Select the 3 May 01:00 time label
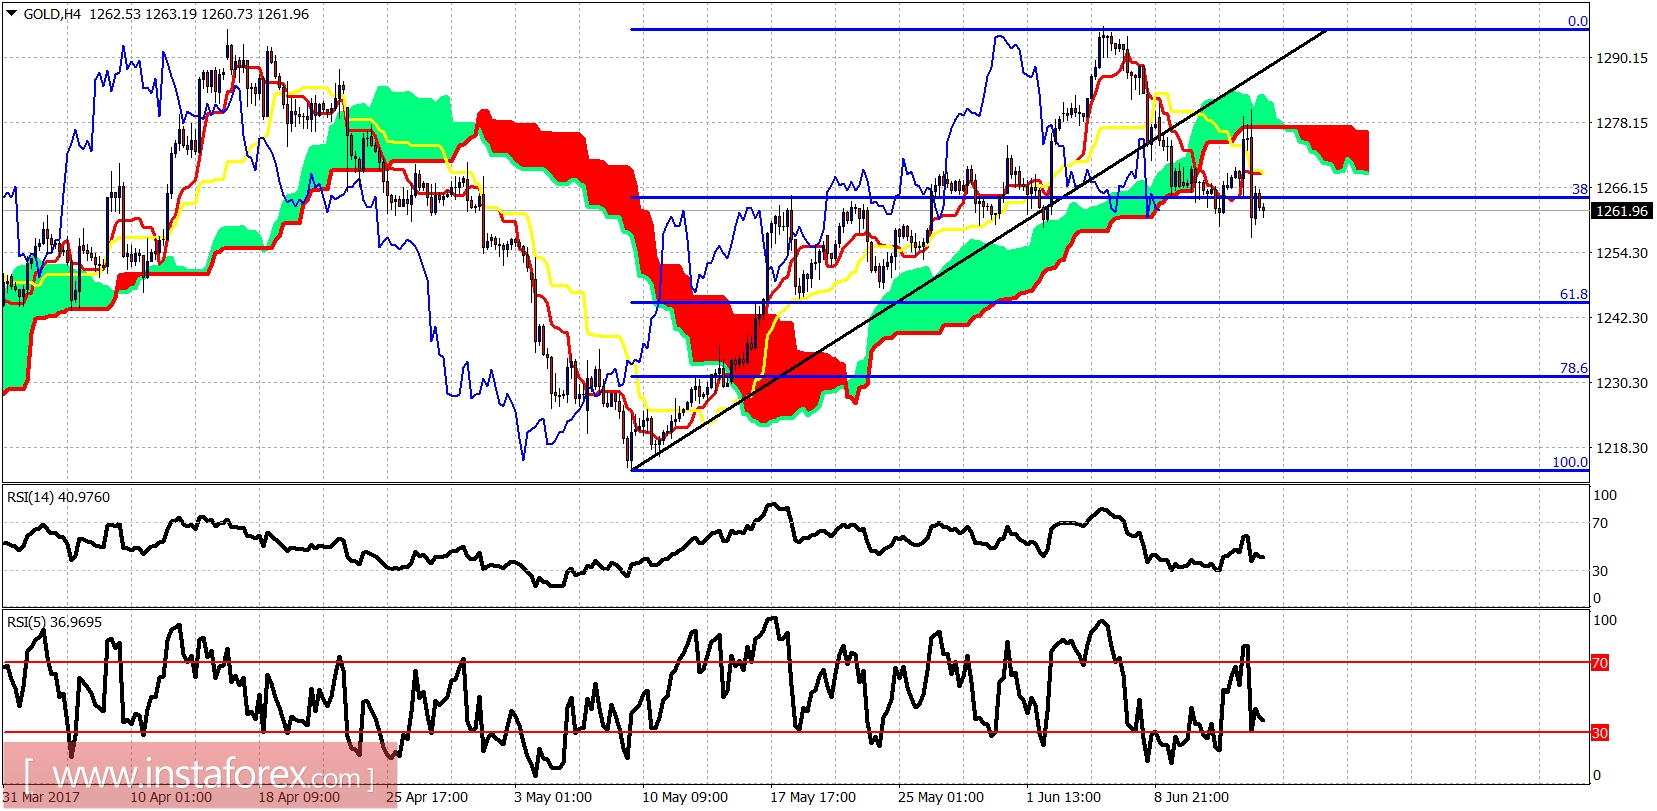The image size is (1657, 811). [x=553, y=797]
